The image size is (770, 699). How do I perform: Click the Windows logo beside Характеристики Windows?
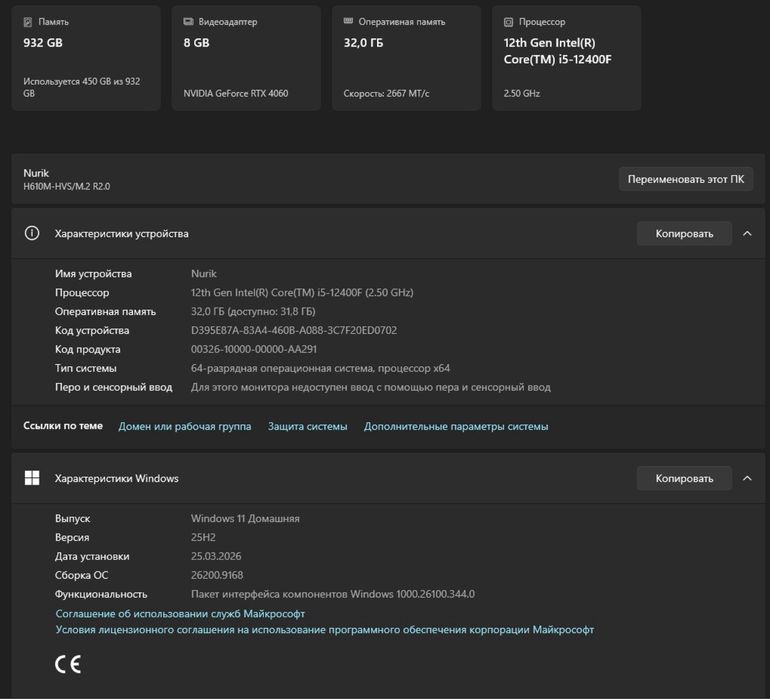32,478
